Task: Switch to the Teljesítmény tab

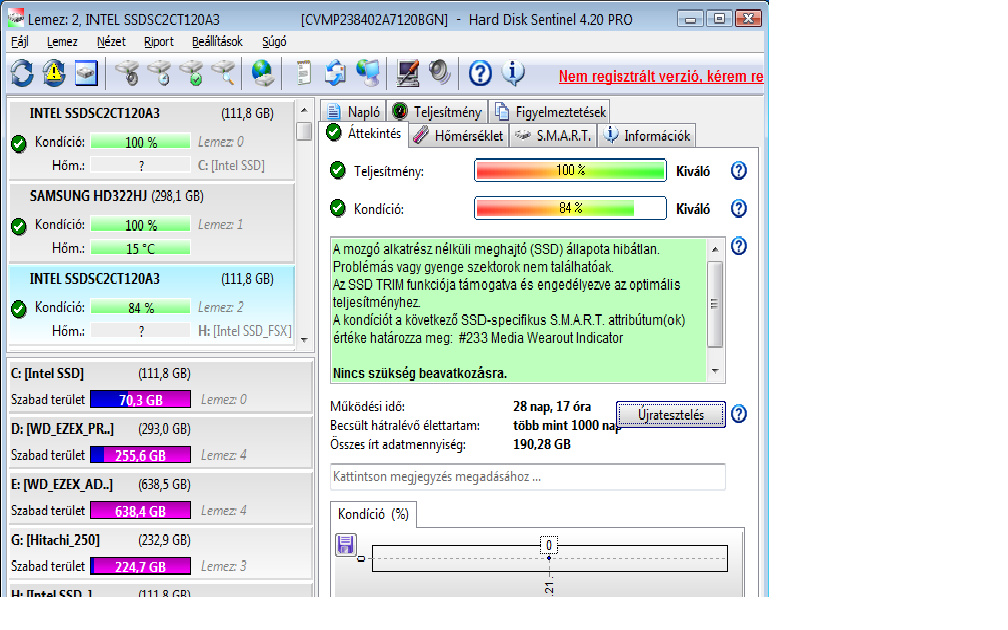Action: click(x=437, y=112)
